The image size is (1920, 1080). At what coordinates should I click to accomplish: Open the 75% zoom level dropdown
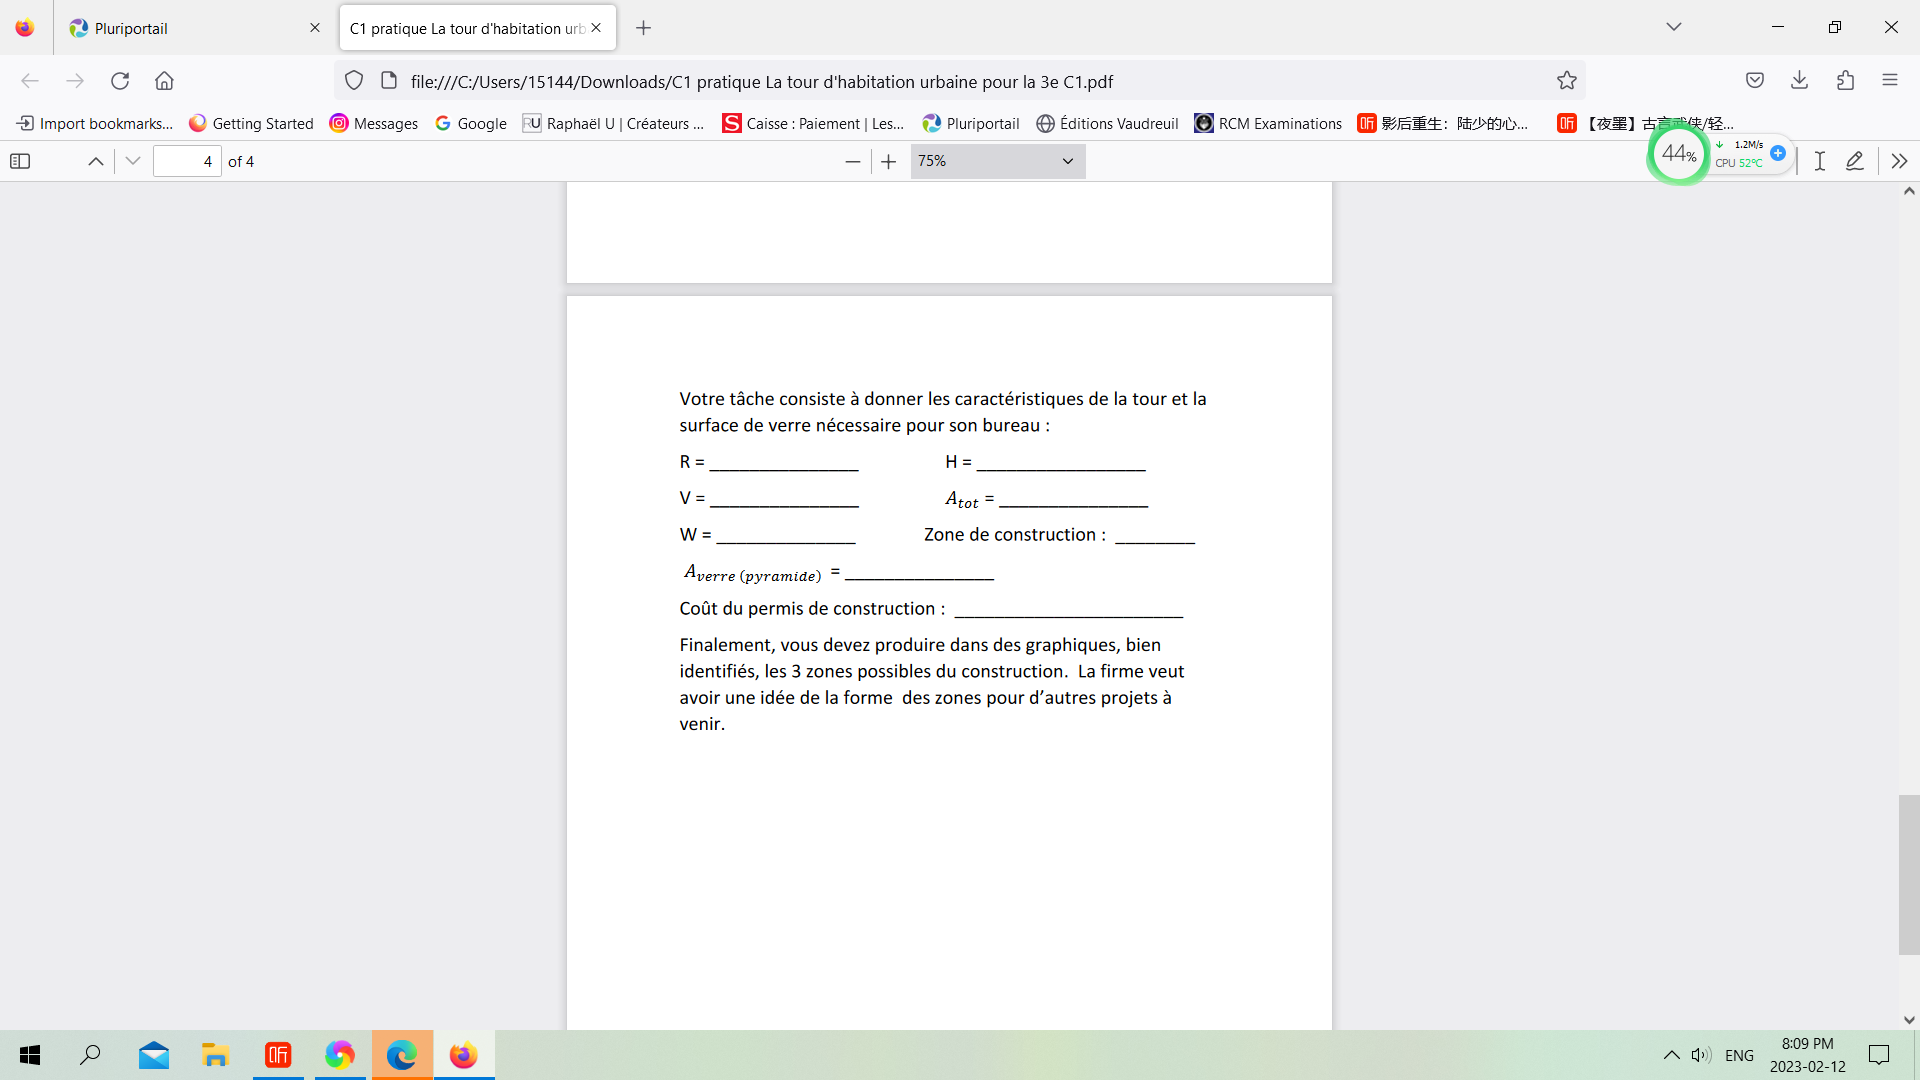point(997,161)
